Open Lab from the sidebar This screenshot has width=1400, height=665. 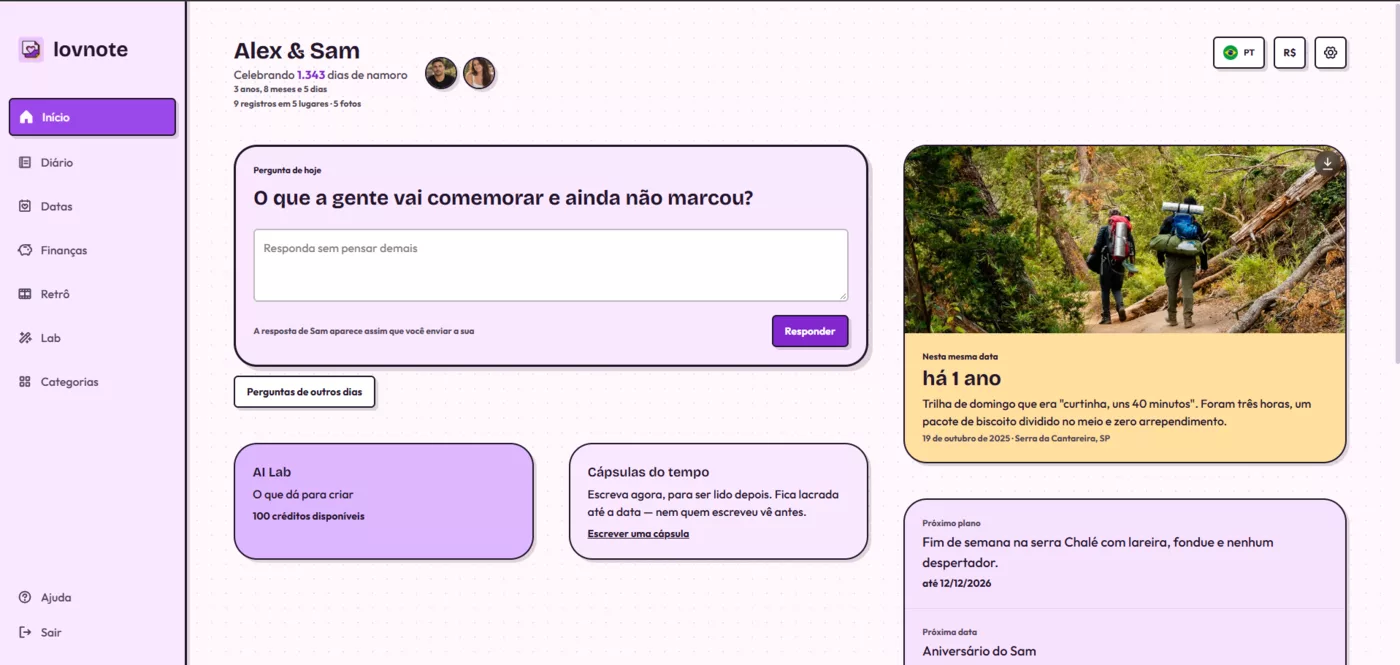pyautogui.click(x=92, y=338)
